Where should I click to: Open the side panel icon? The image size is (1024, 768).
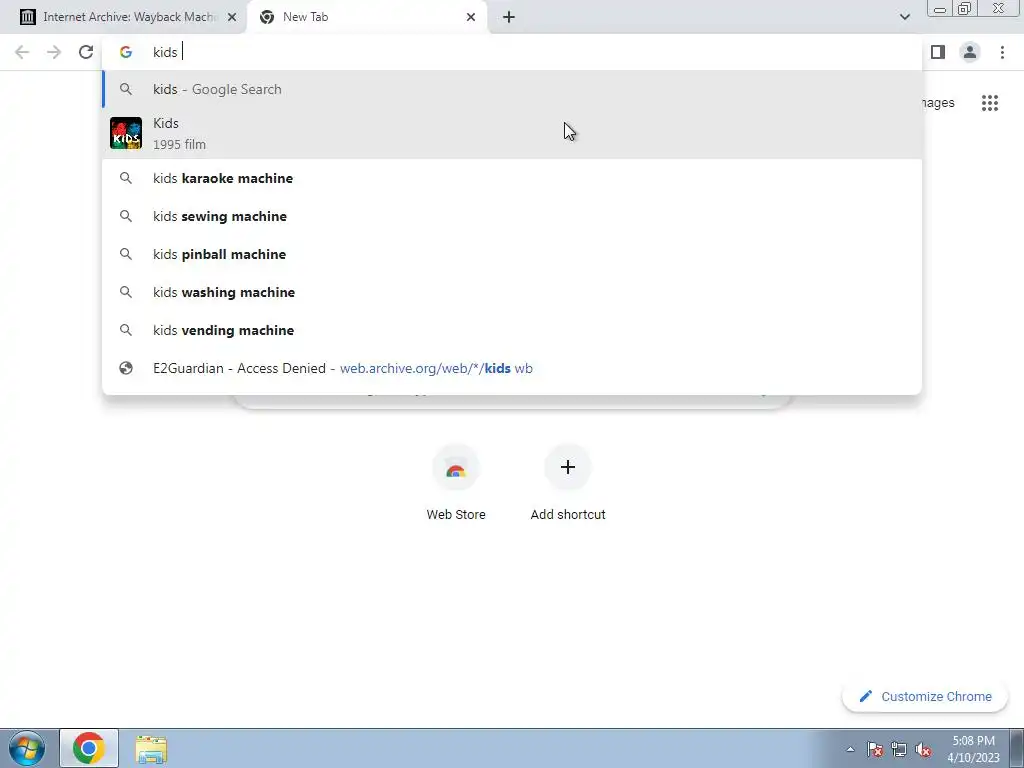pos(938,52)
